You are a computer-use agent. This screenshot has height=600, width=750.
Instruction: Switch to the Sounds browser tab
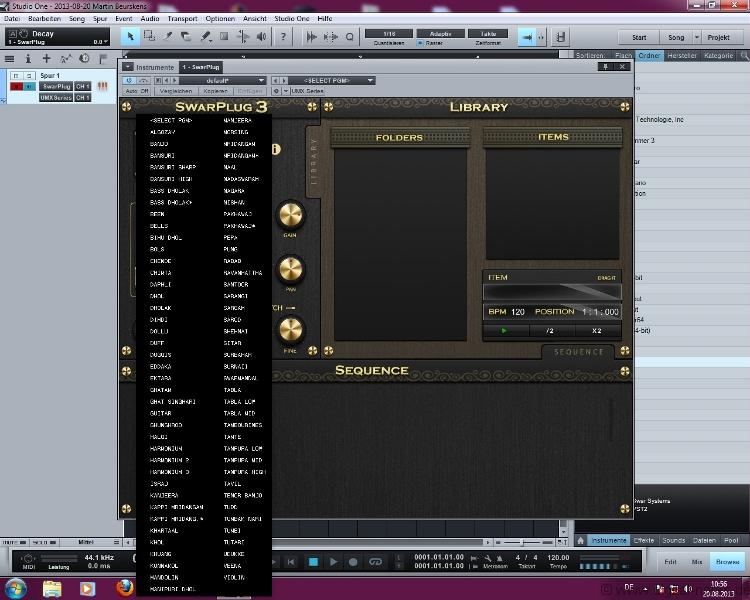[x=673, y=540]
